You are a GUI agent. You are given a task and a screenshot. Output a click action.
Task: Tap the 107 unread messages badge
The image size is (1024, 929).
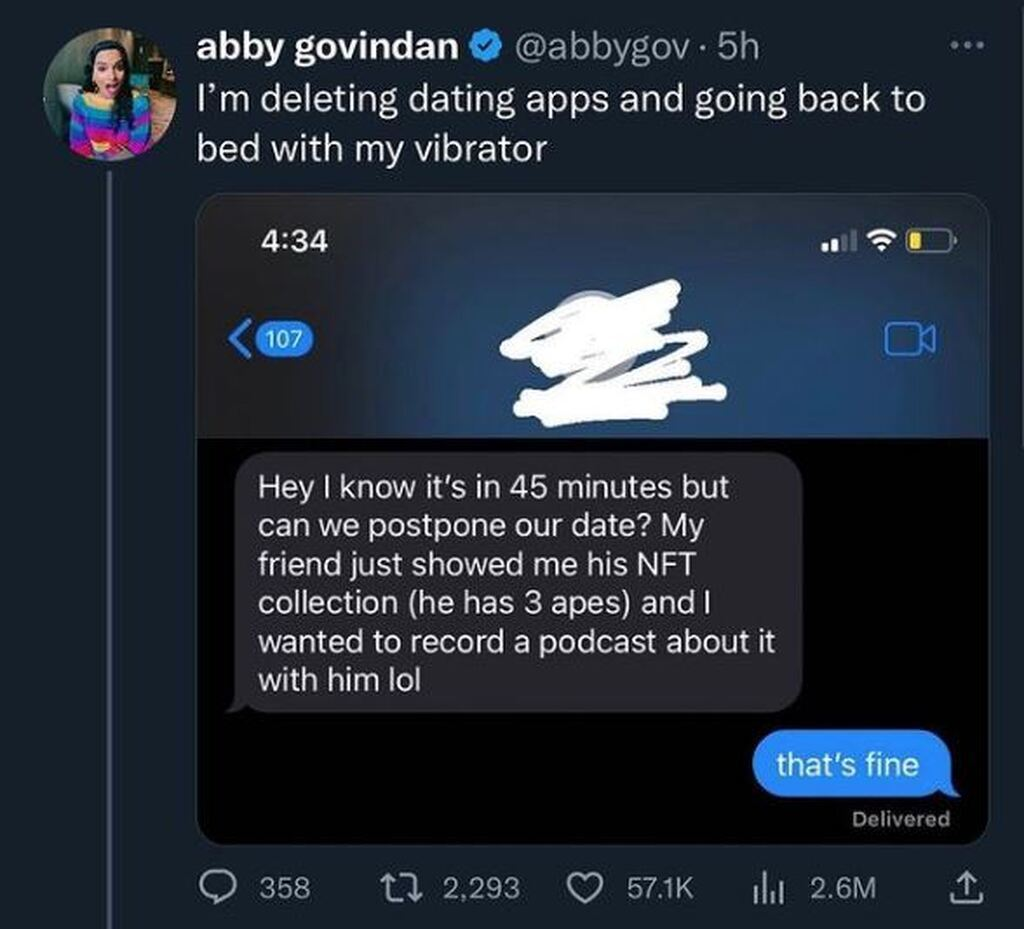pyautogui.click(x=284, y=339)
